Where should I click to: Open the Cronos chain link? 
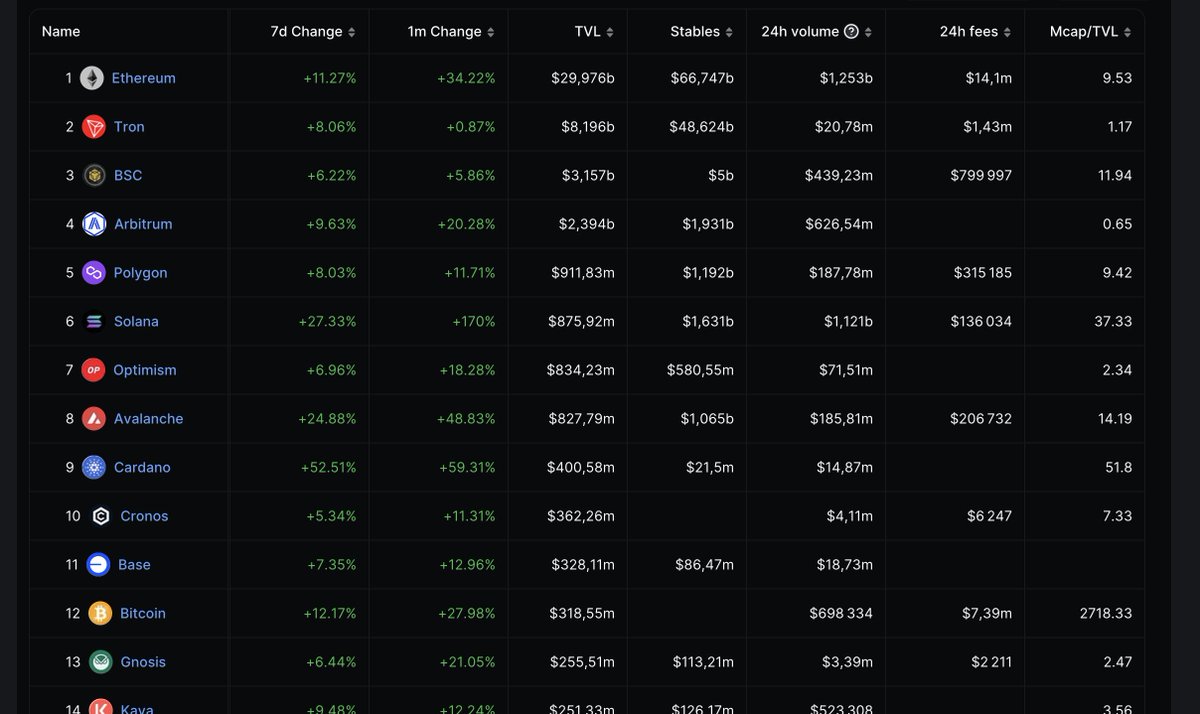144,516
